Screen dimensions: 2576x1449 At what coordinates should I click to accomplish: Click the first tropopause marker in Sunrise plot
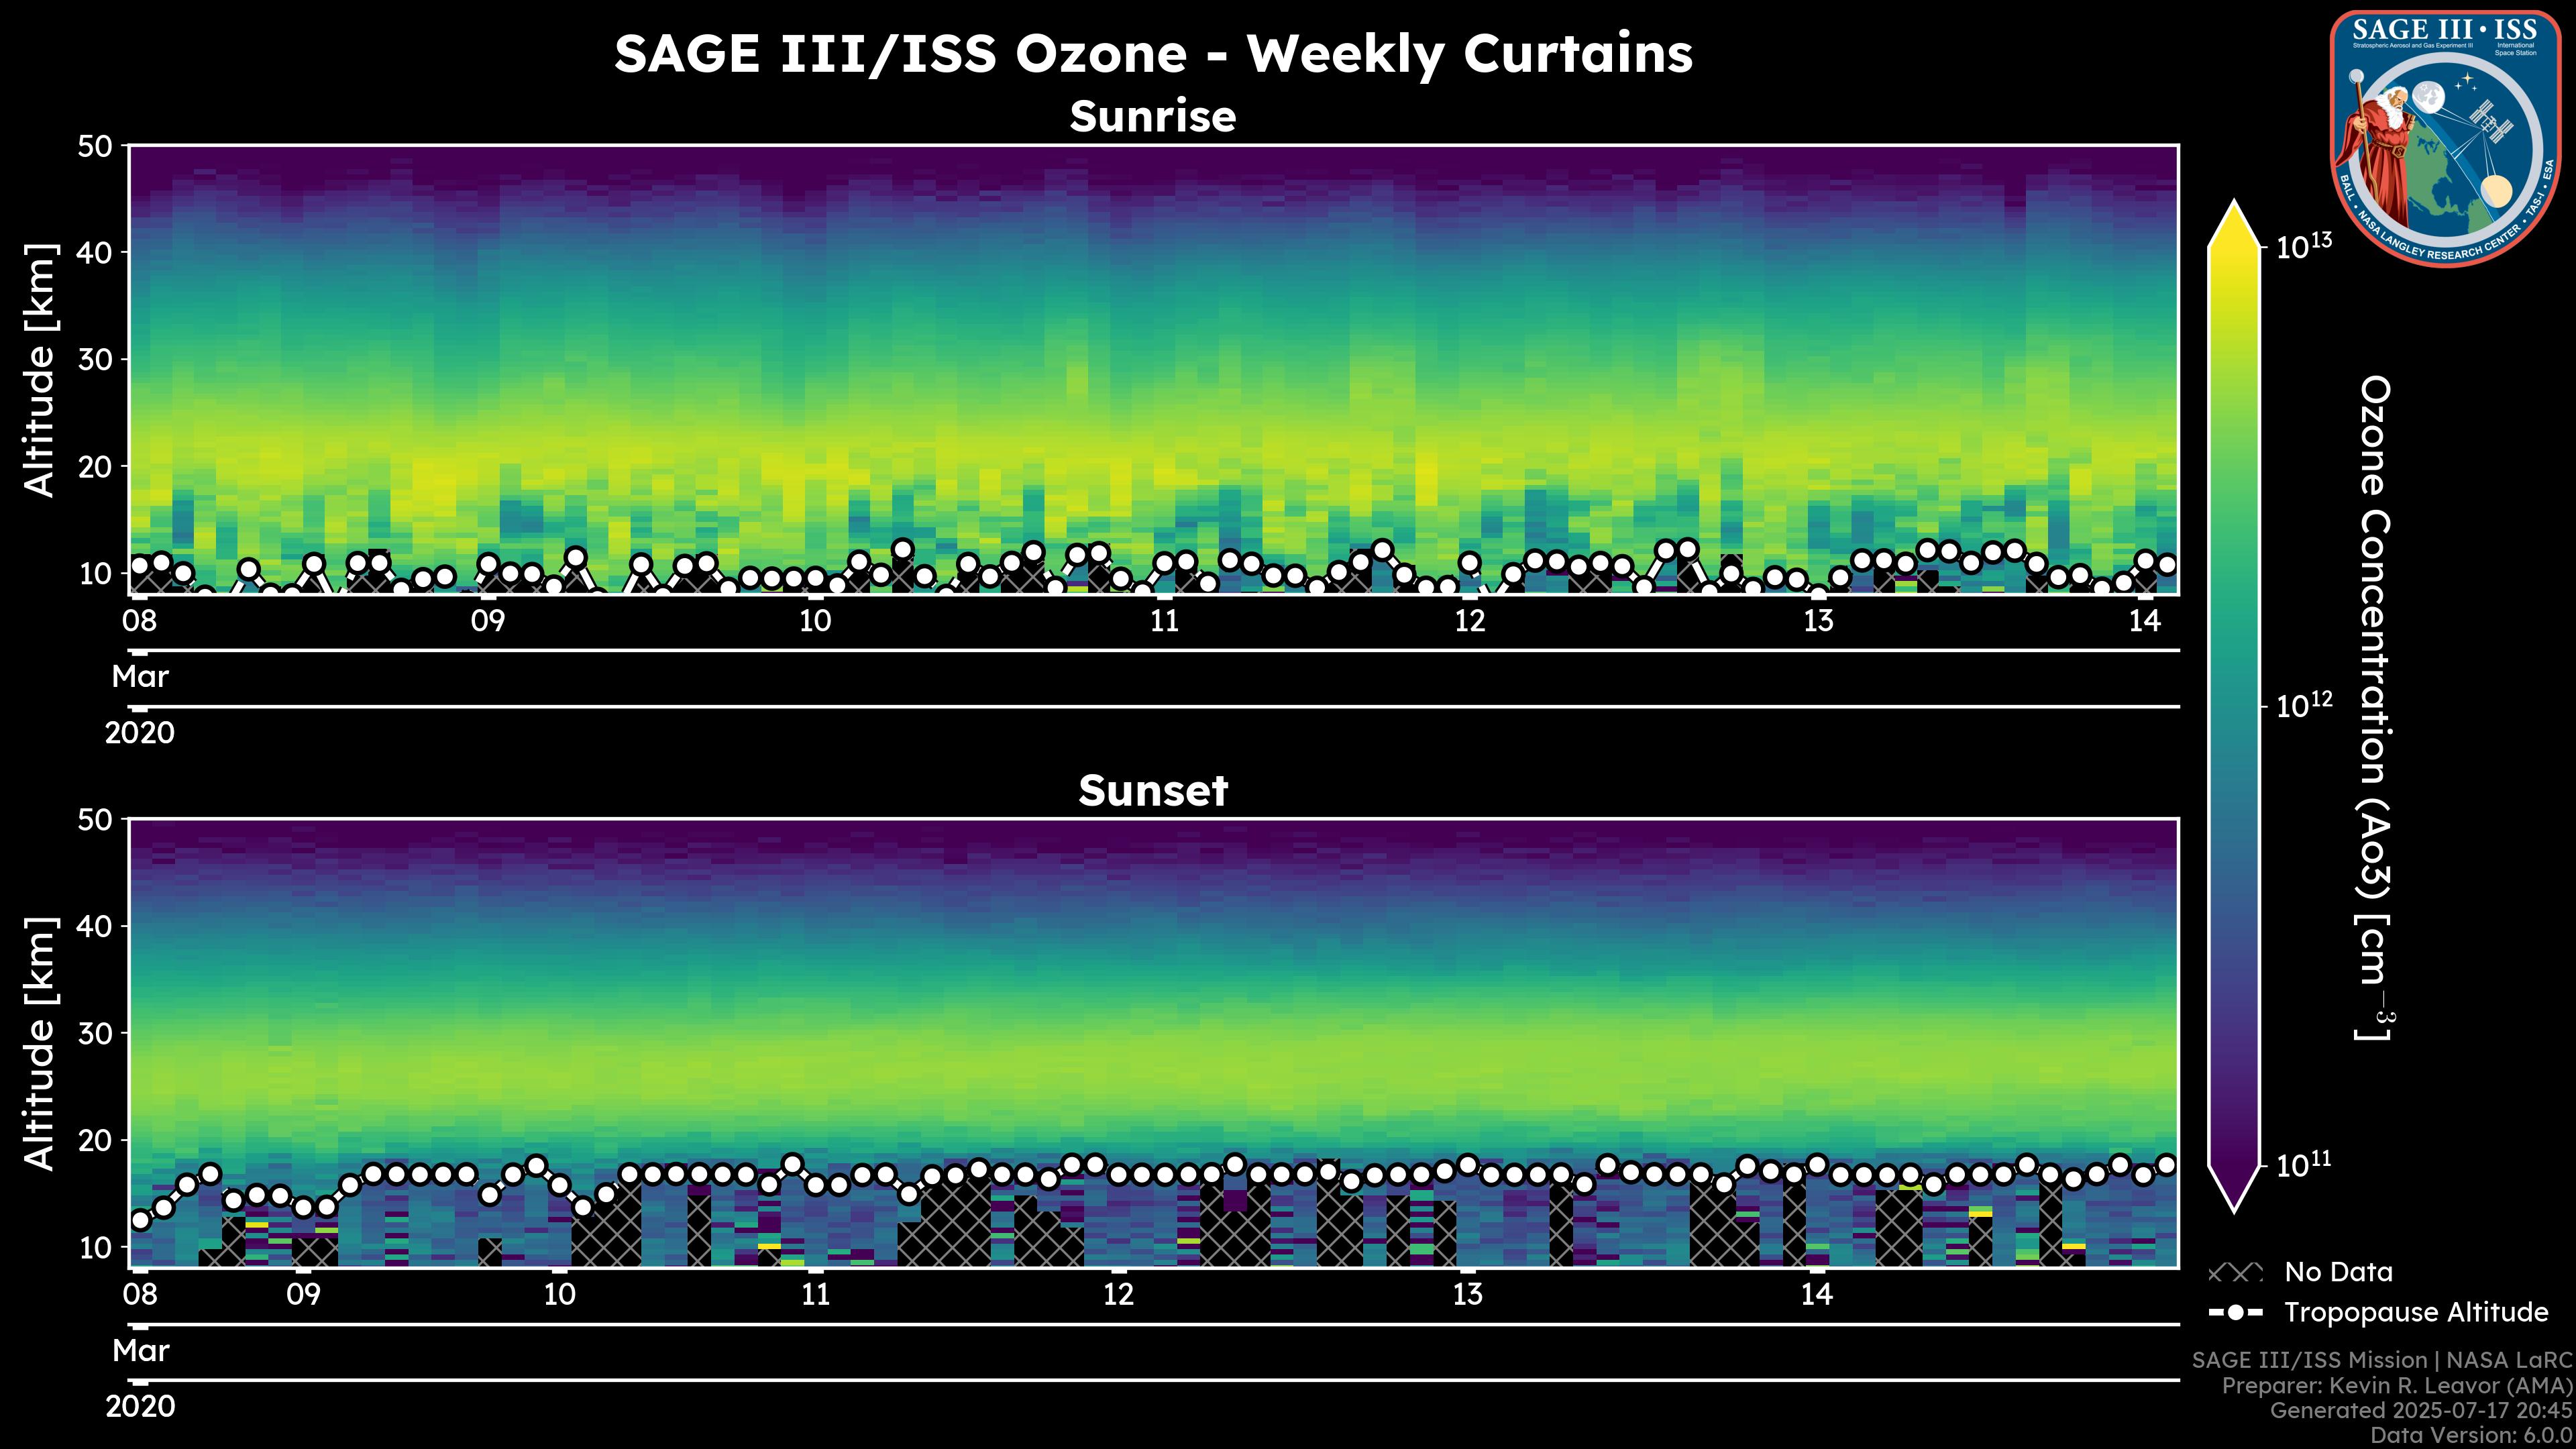pyautogui.click(x=140, y=566)
